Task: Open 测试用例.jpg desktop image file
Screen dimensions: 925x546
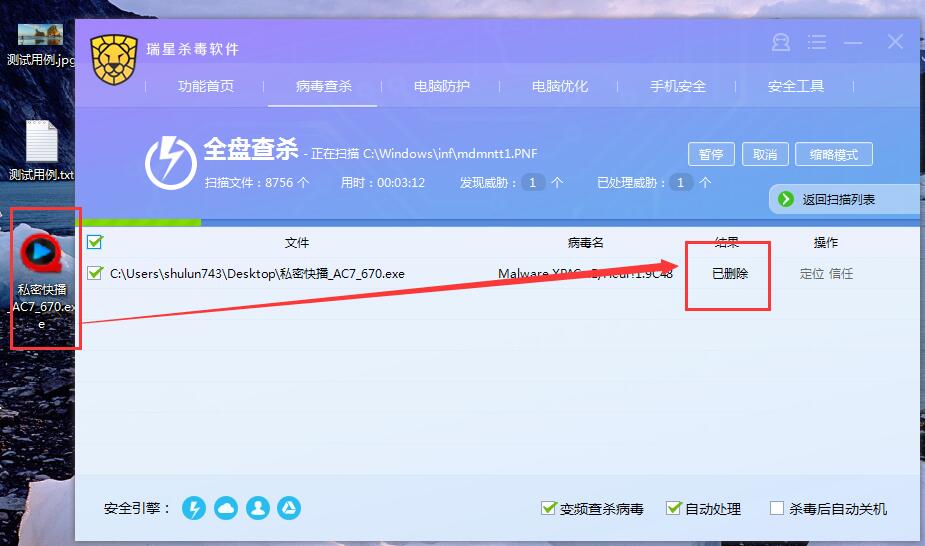Action: [40, 45]
